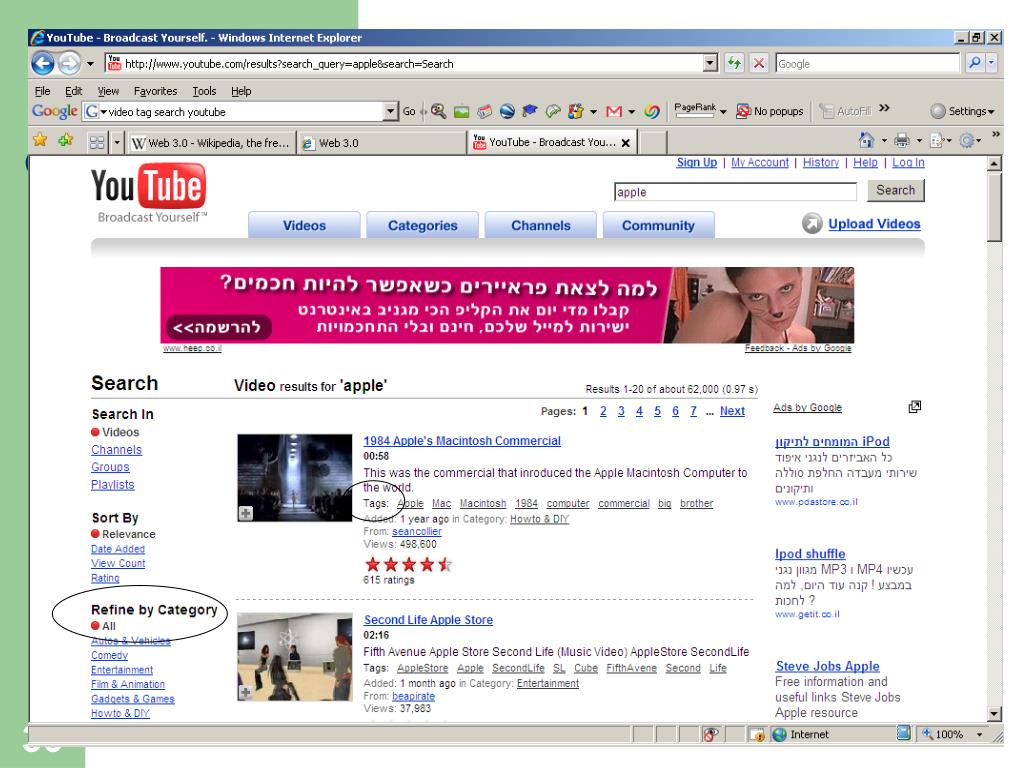Stop loading with the red X icon
Viewport: 1024px width, 768px height.
pos(759,63)
